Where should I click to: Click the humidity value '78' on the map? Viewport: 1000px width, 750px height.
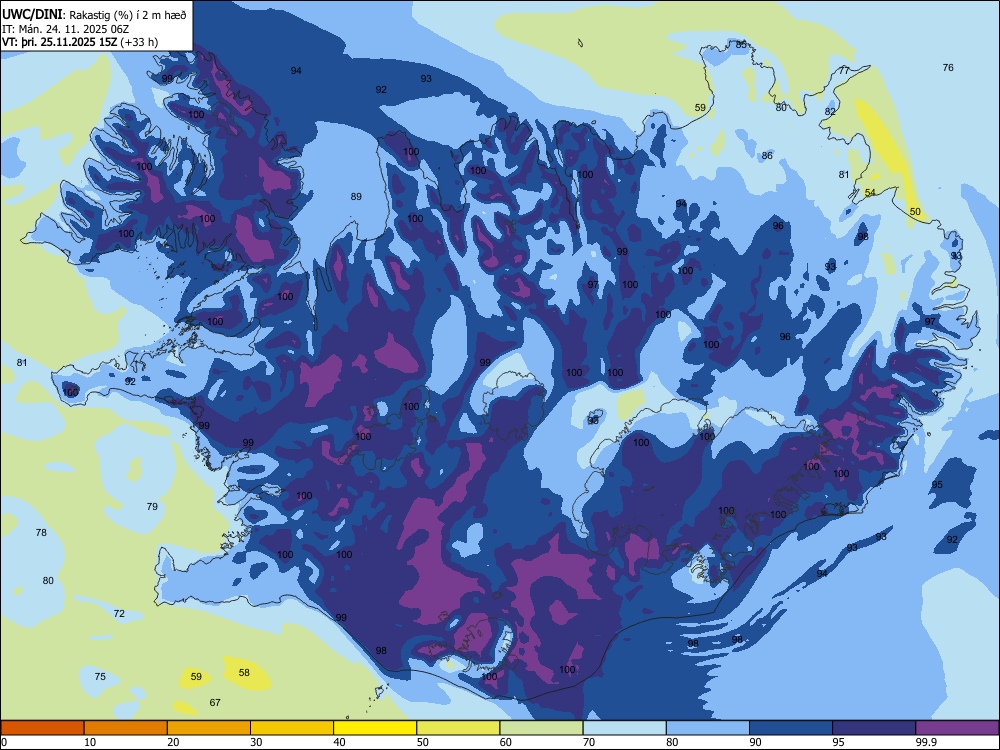(x=41, y=533)
